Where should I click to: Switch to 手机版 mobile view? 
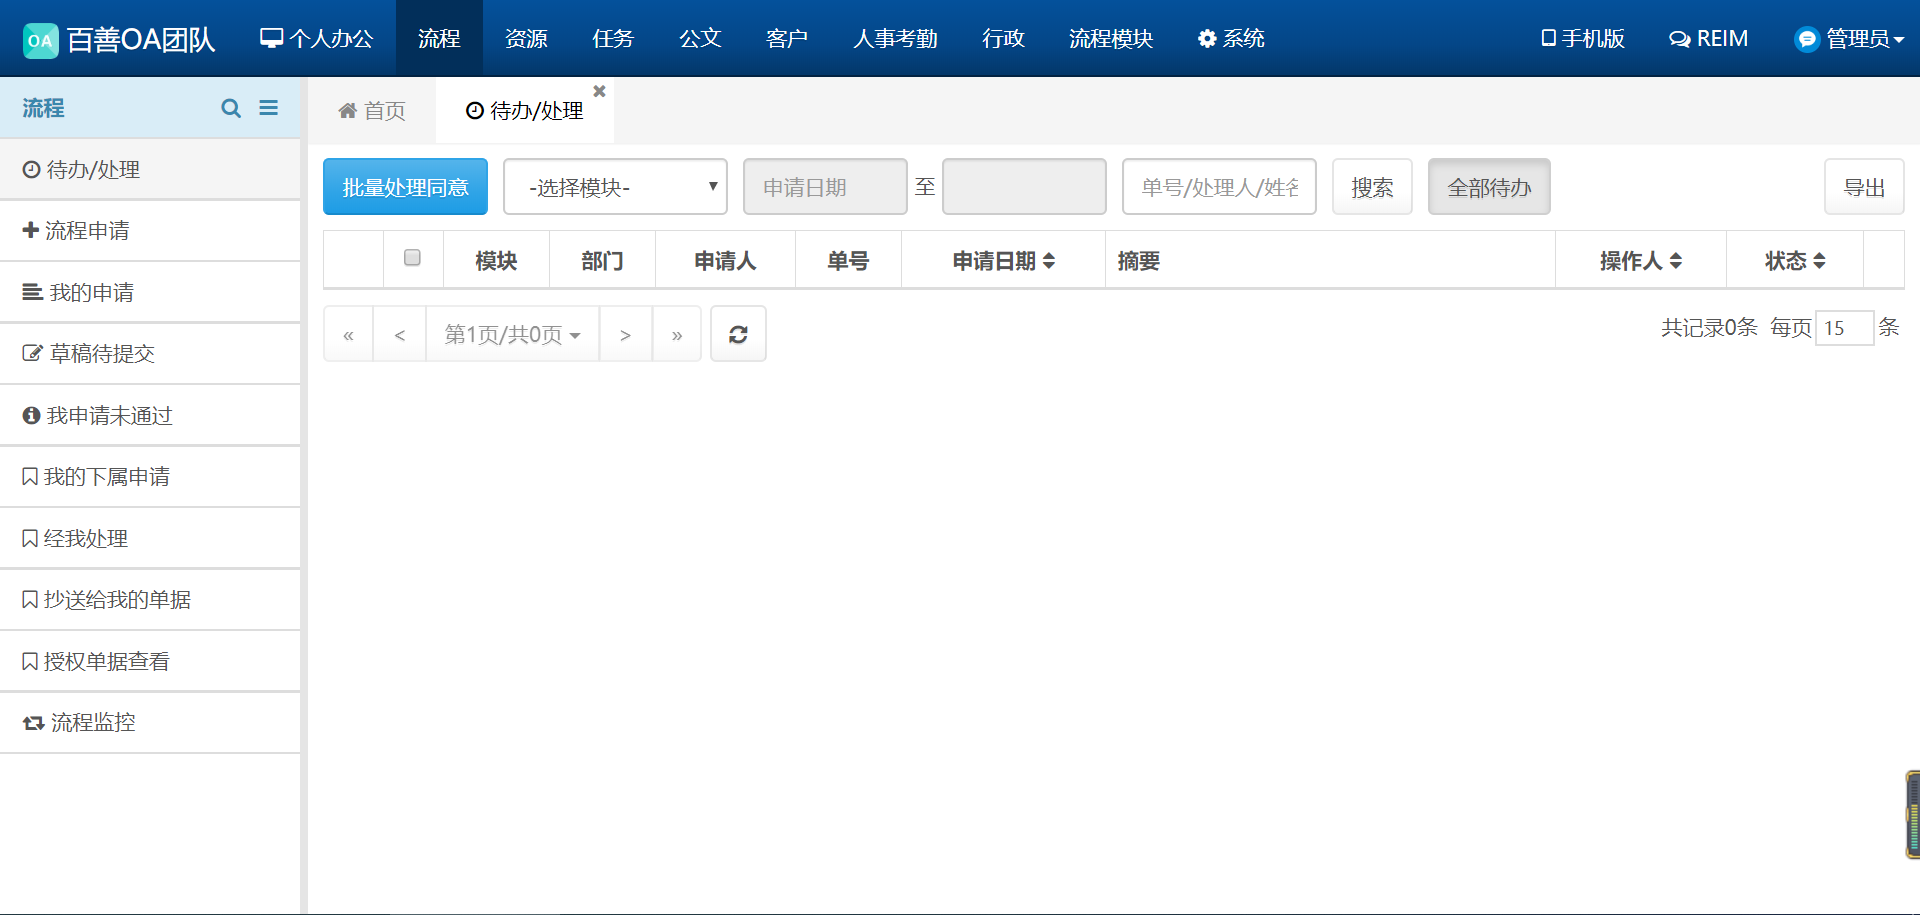1583,39
